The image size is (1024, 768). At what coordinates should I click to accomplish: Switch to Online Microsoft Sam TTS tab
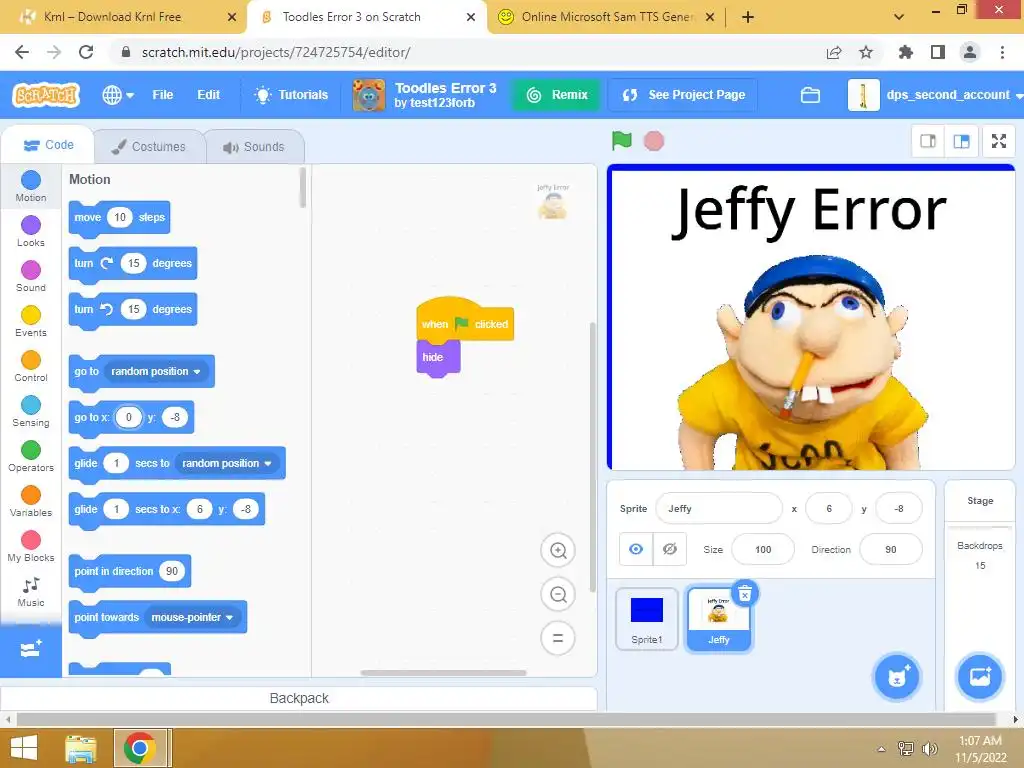pos(607,17)
